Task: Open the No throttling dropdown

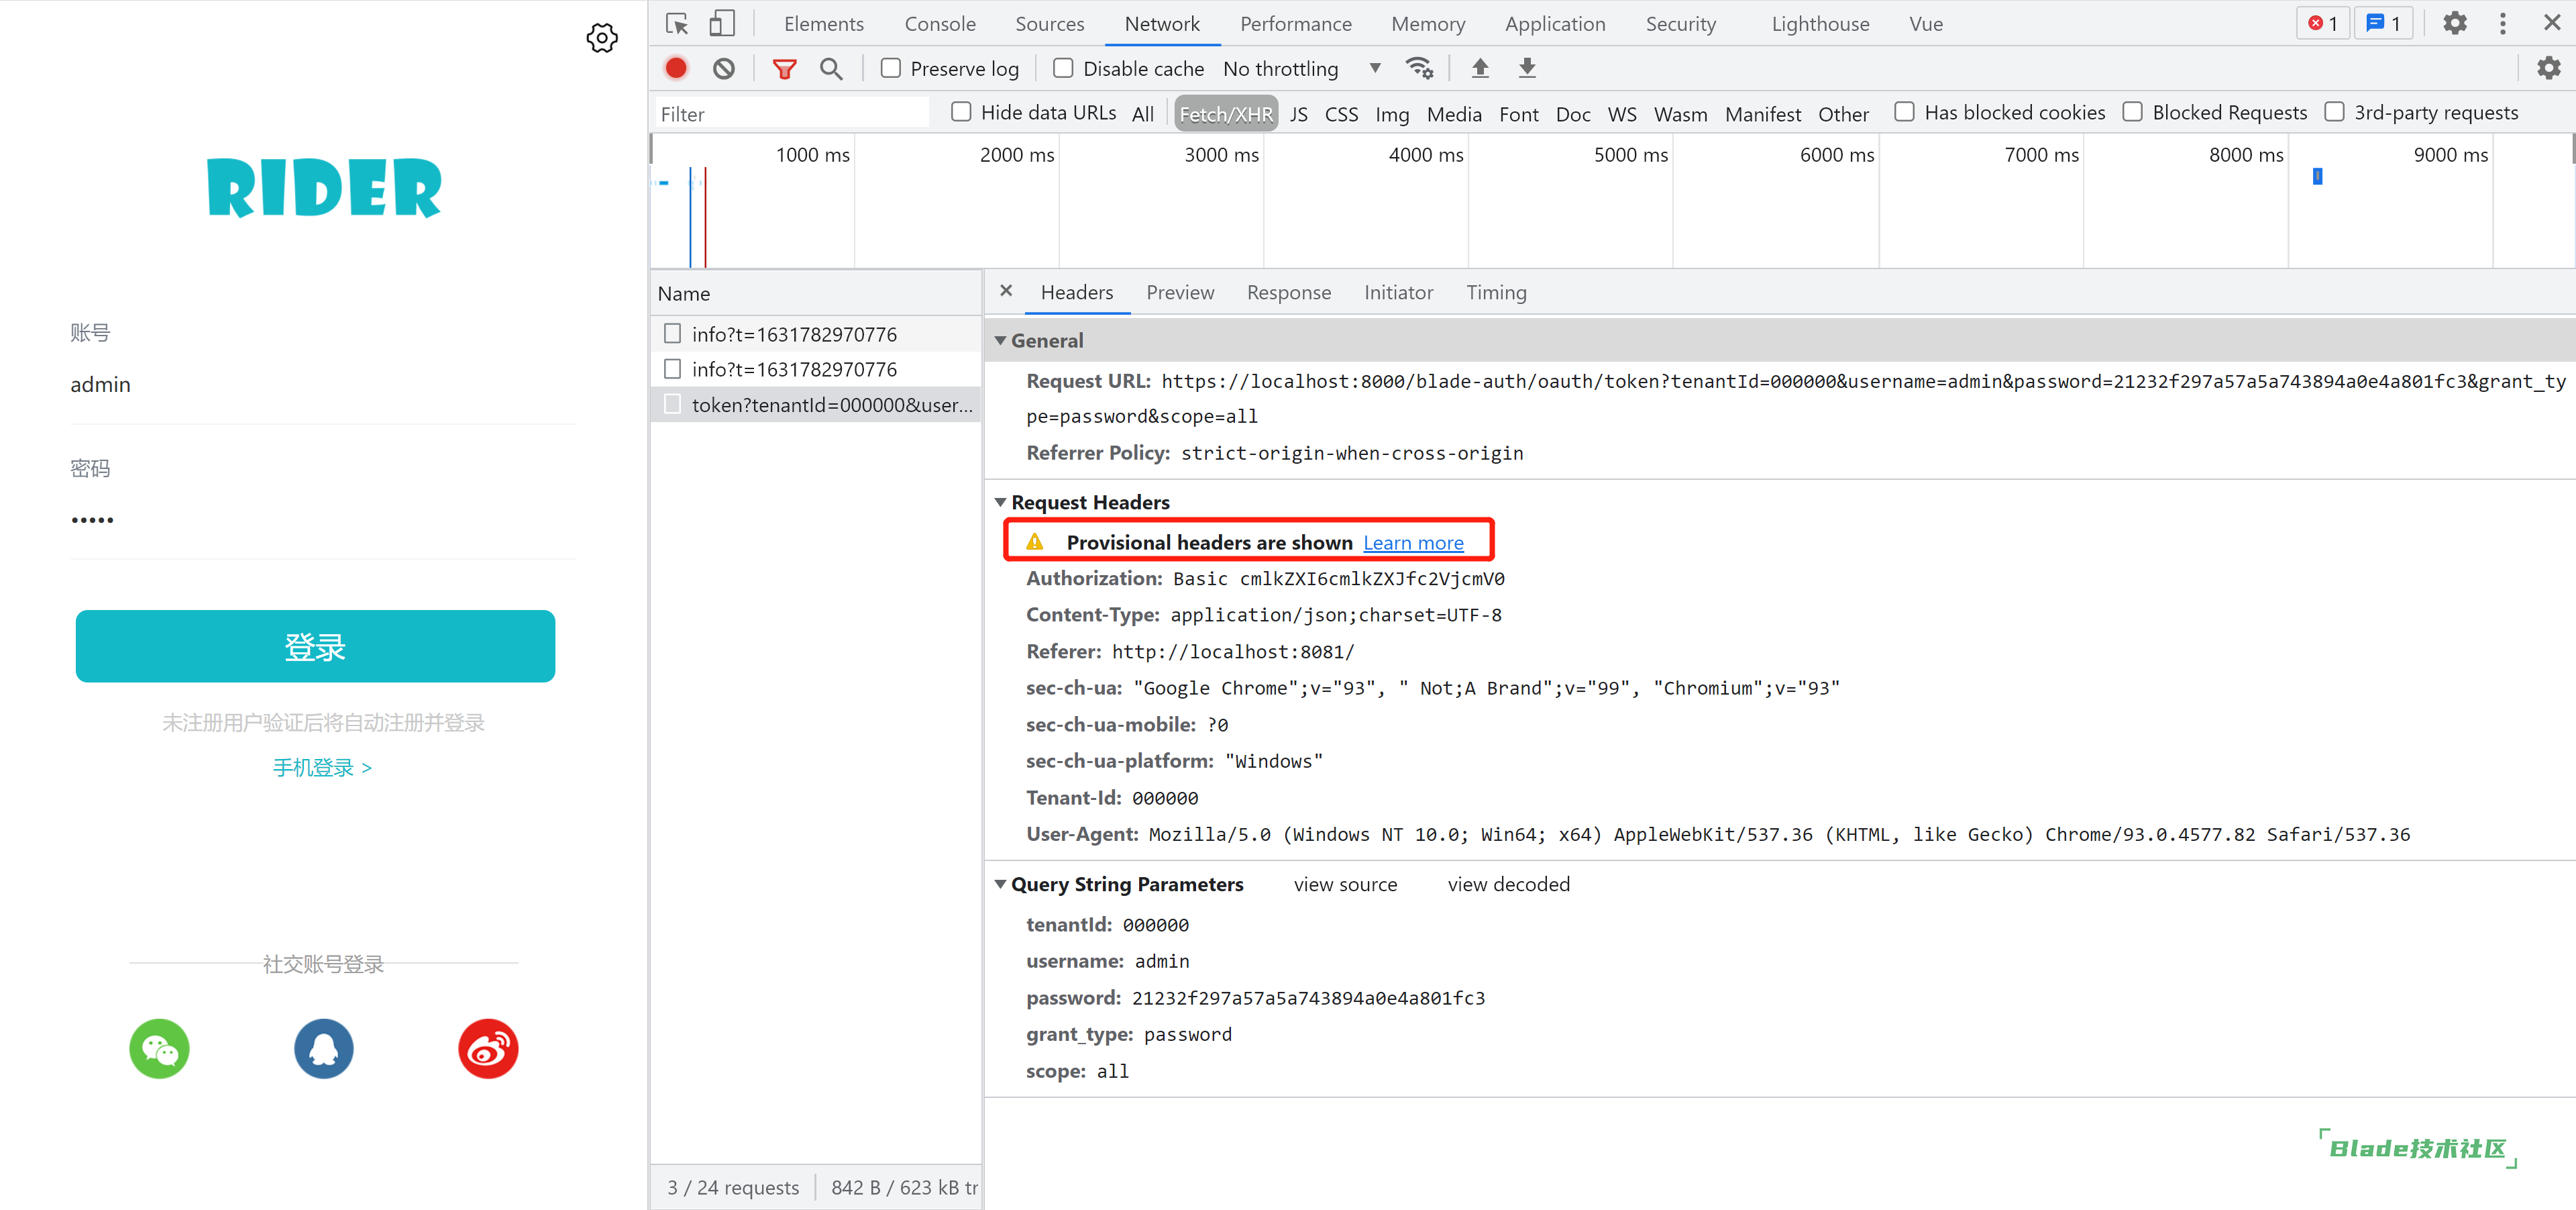Action: [x=1302, y=68]
